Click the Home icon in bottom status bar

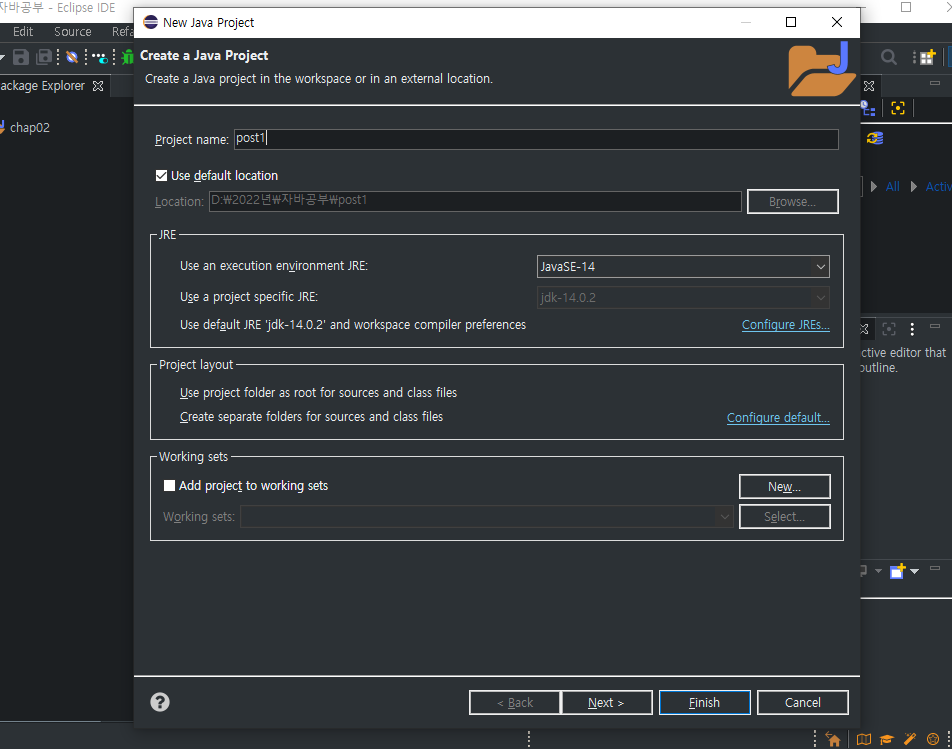[833, 739]
